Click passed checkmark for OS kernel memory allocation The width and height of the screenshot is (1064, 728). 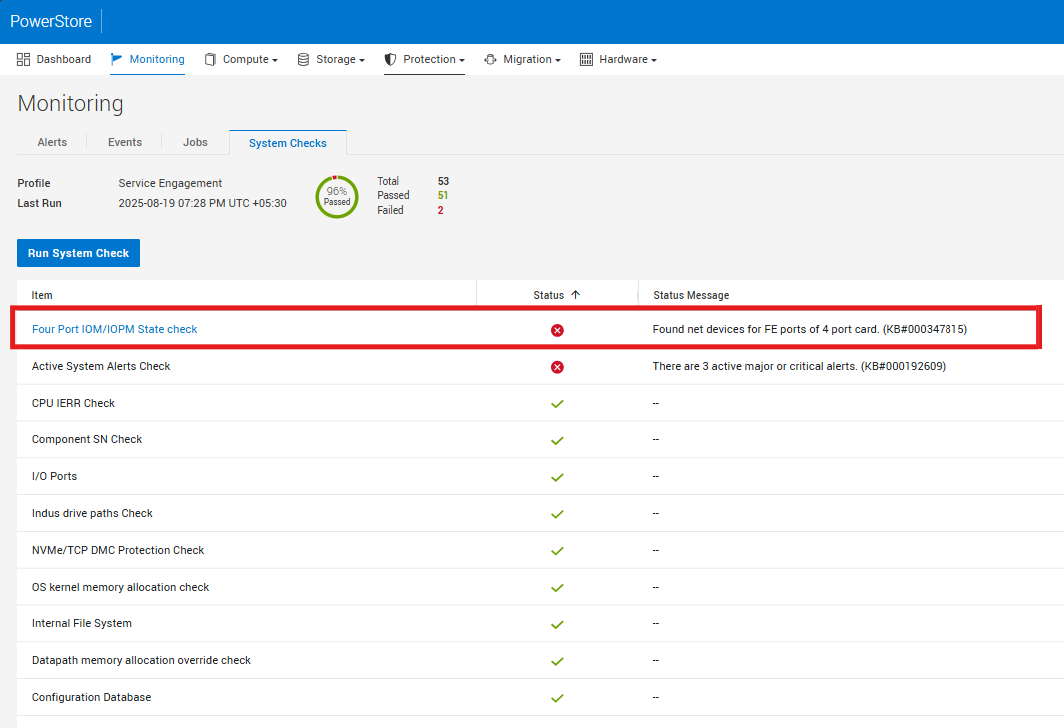click(x=557, y=588)
